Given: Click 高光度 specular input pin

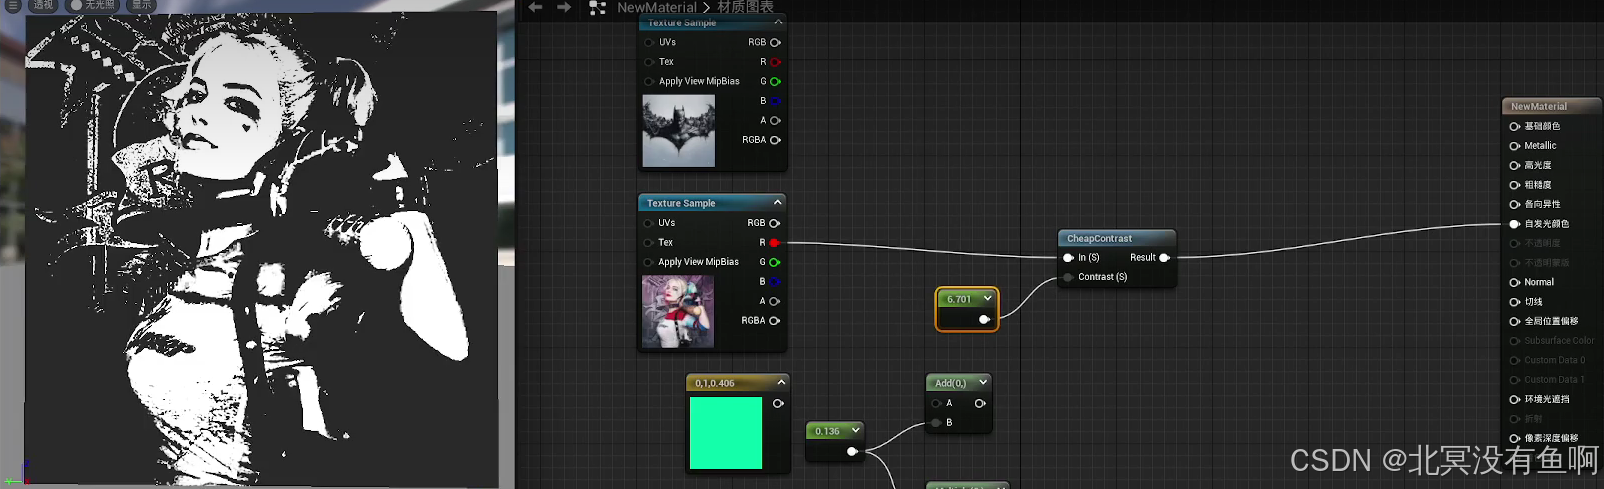Looking at the screenshot, I should pyautogui.click(x=1515, y=166).
